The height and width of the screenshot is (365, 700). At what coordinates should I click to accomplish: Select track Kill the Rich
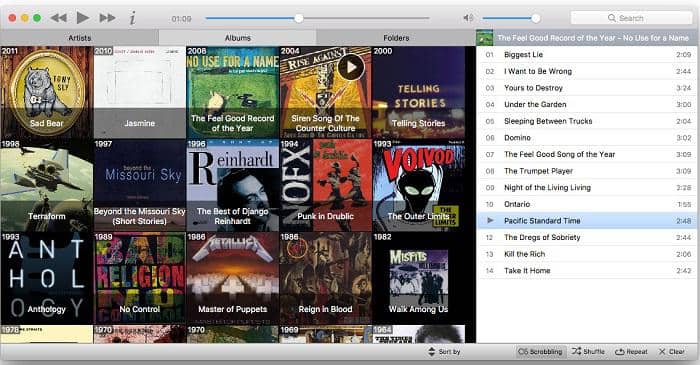point(587,254)
